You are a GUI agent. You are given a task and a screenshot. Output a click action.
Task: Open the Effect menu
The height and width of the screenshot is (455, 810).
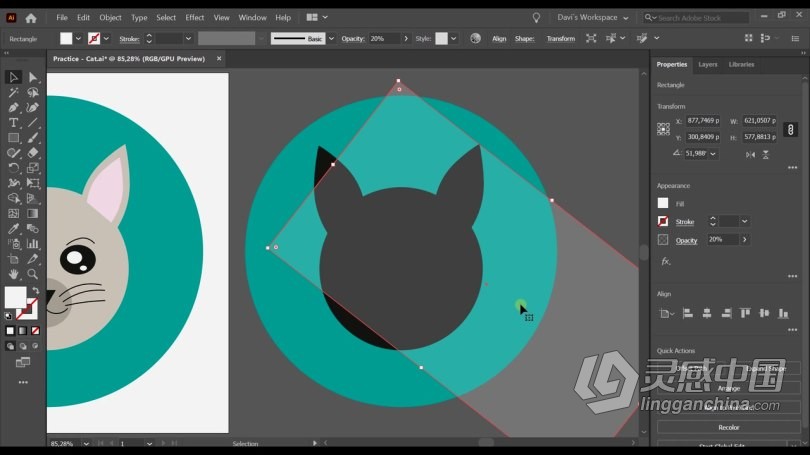[x=195, y=18]
